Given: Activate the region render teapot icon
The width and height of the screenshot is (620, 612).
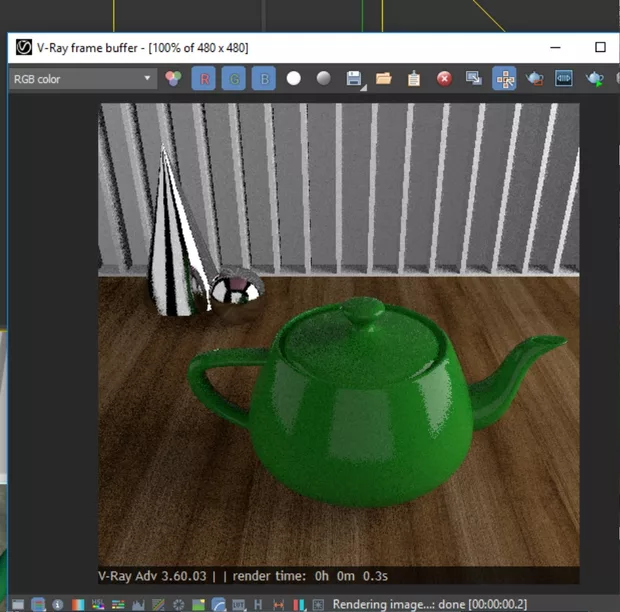Looking at the screenshot, I should coord(535,79).
